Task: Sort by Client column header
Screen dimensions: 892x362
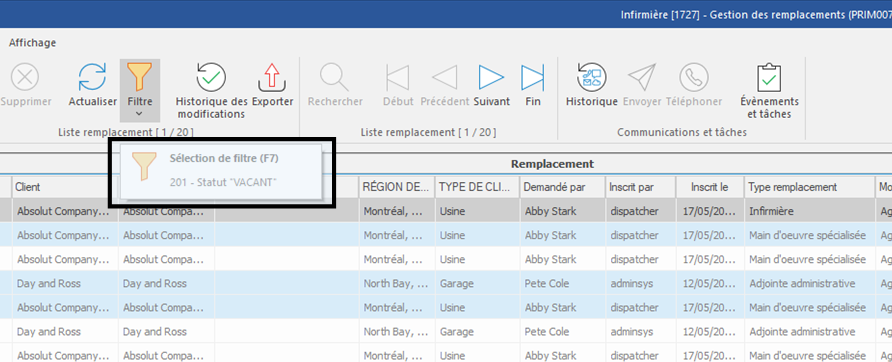Action: [65, 187]
